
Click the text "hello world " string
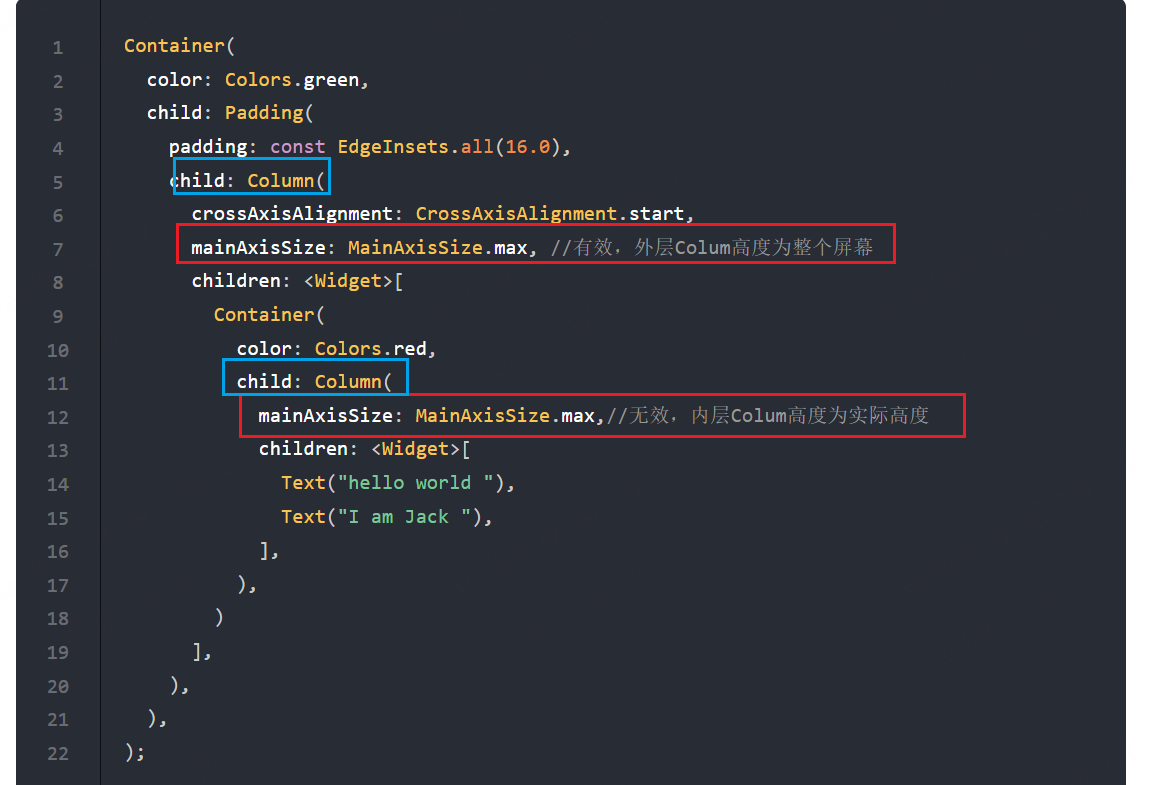pos(416,483)
